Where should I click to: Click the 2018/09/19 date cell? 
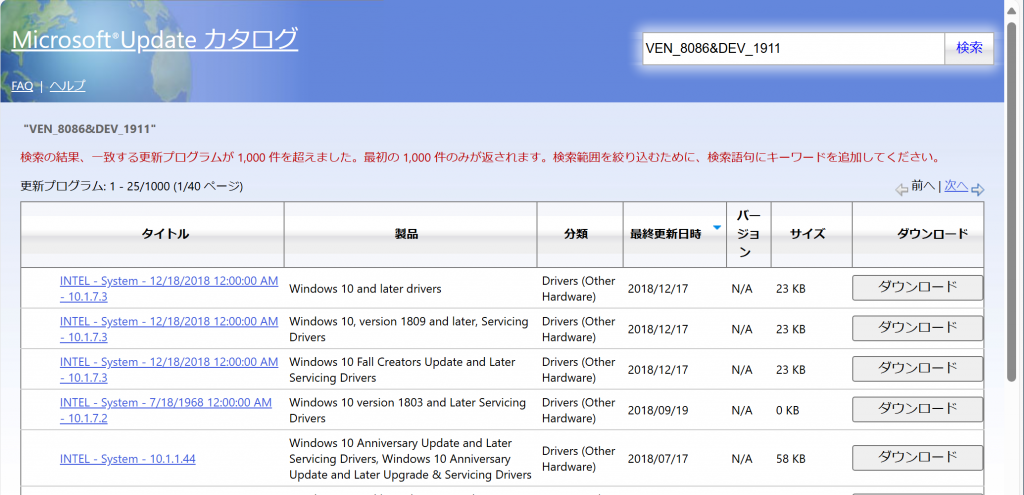(x=658, y=411)
